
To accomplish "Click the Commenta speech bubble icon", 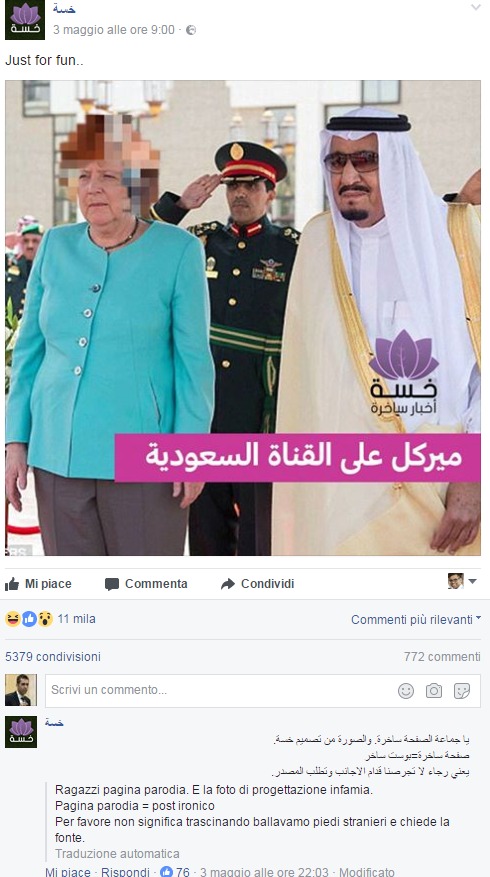I will [112, 584].
